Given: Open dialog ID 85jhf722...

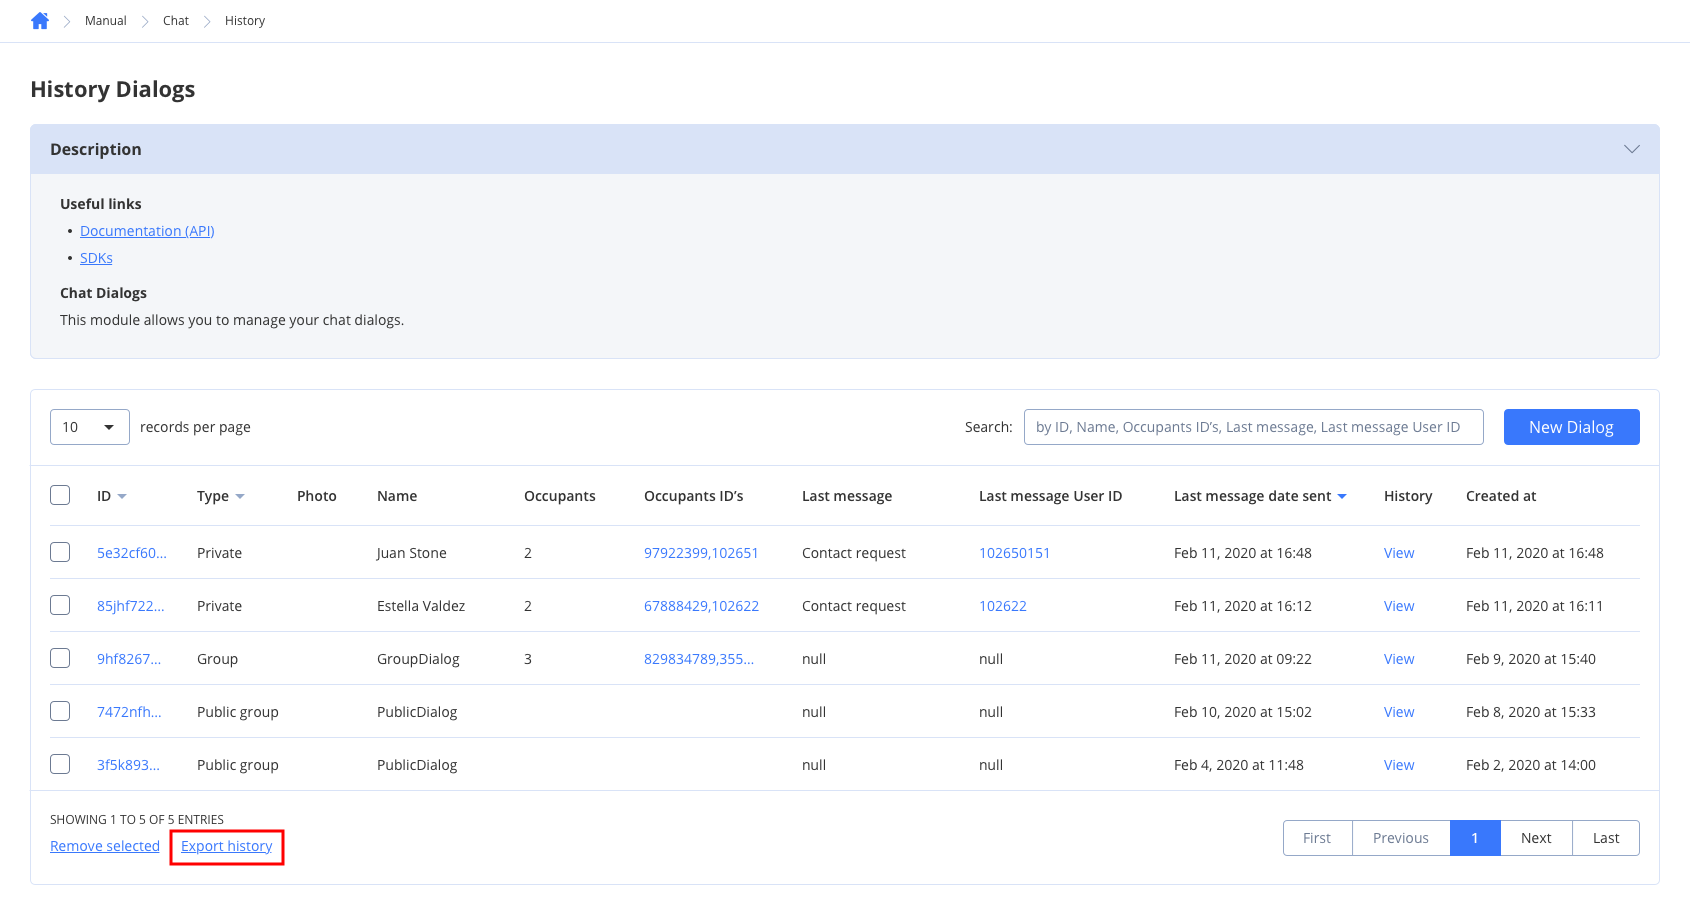Looking at the screenshot, I should coord(131,606).
